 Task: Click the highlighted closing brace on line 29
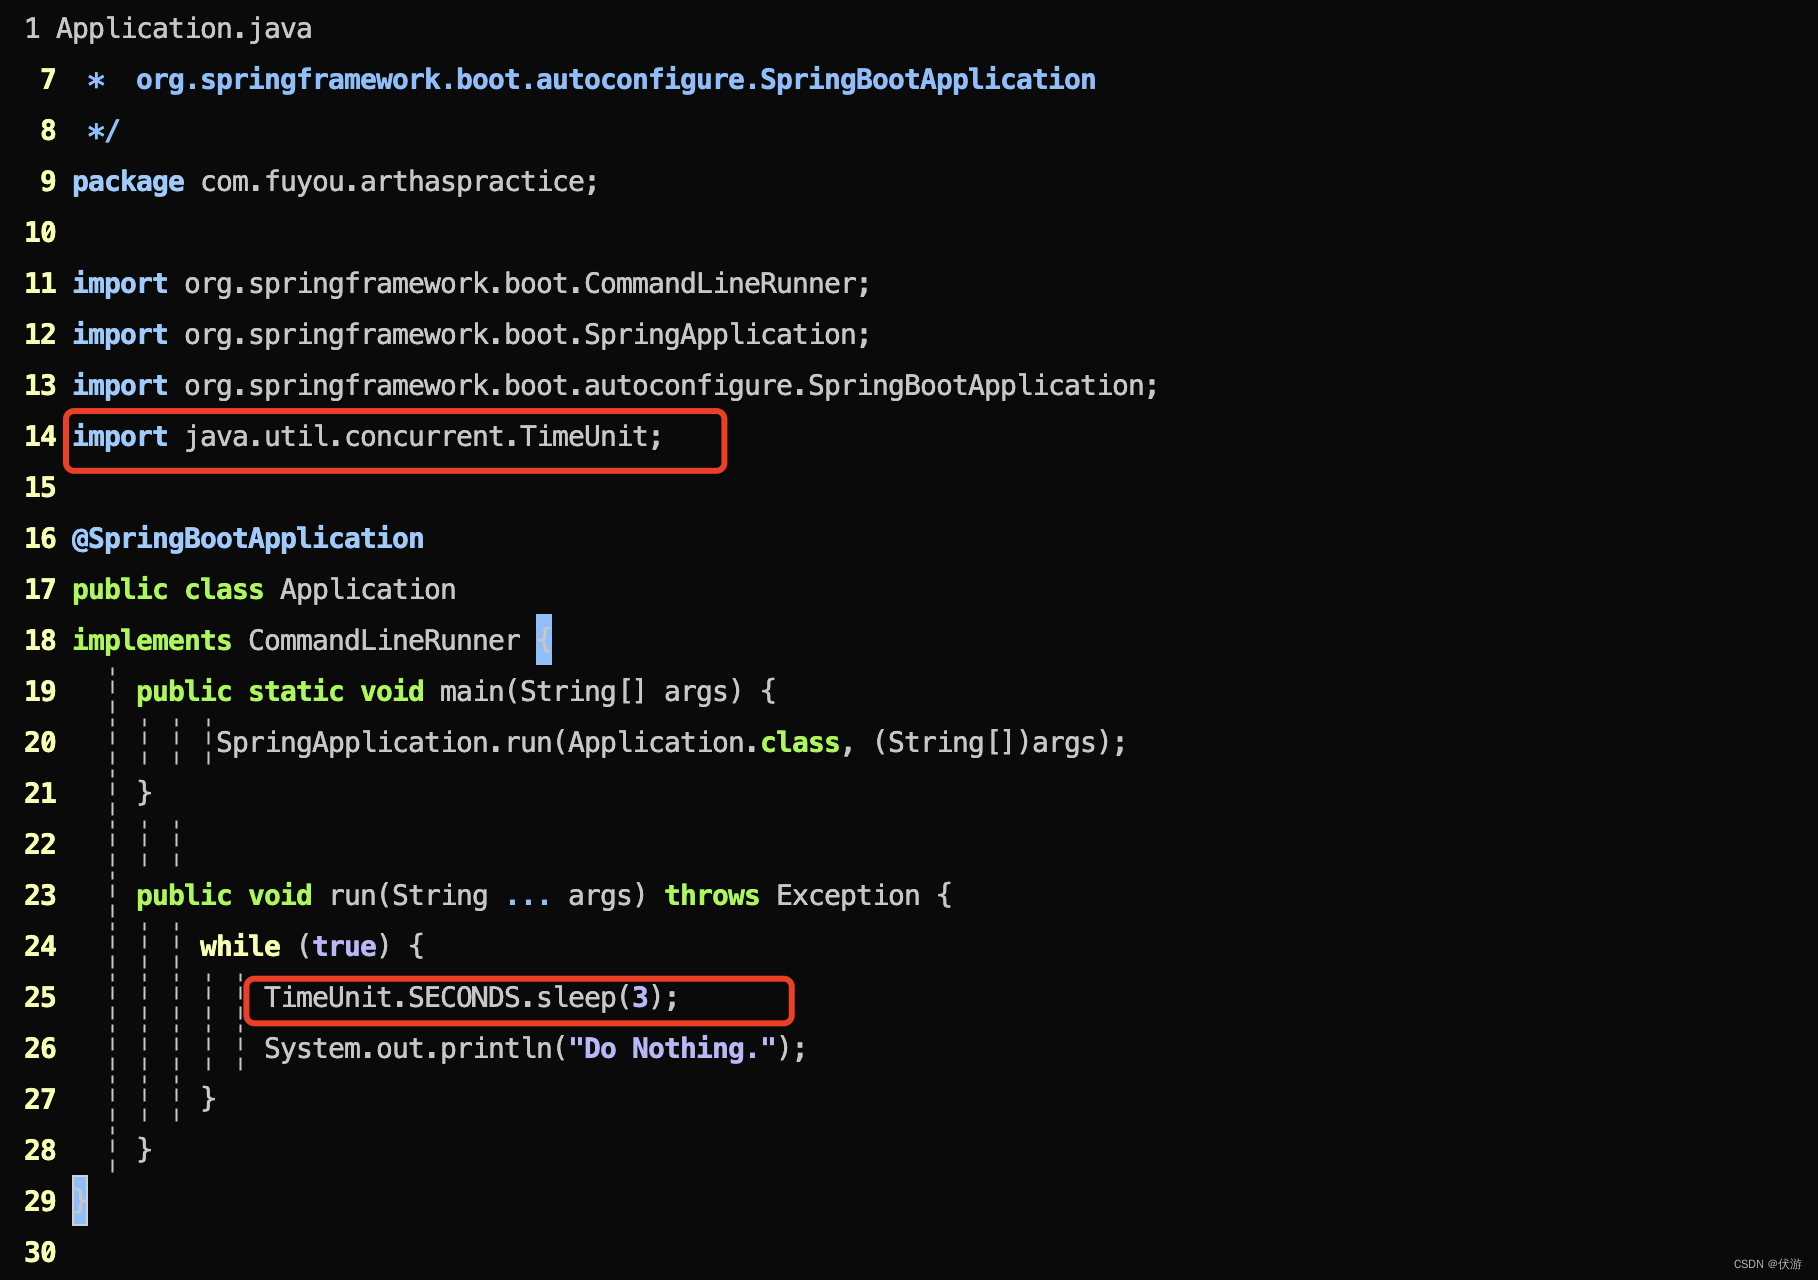[80, 1201]
